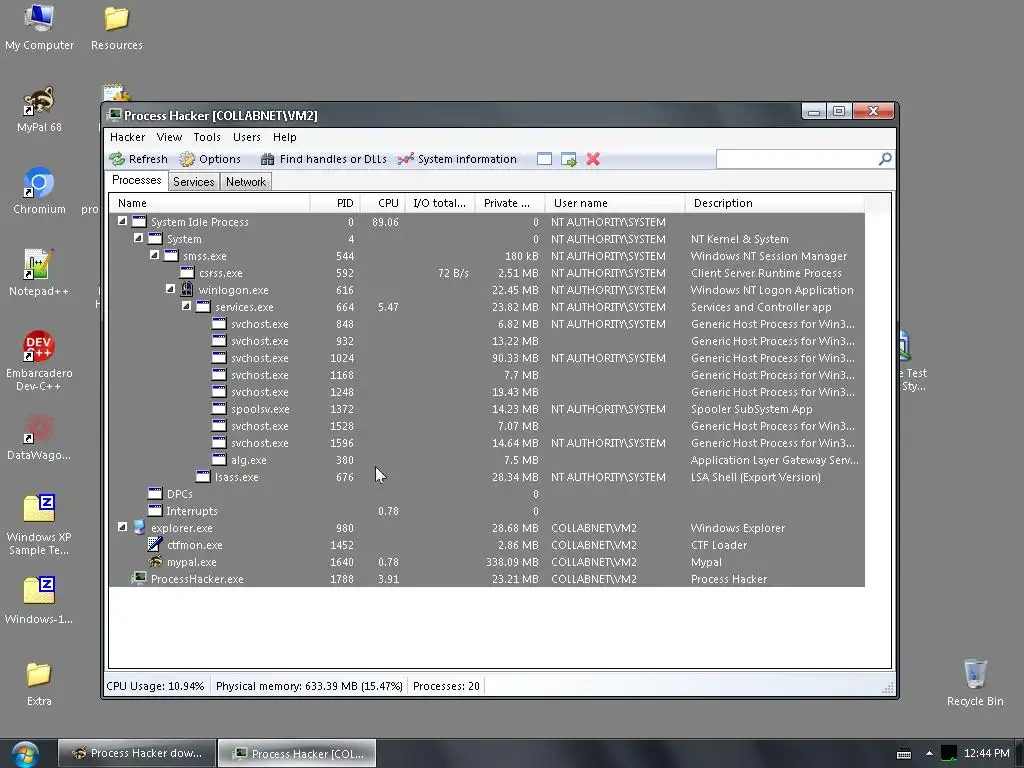Open Notepad++ desktop shortcut
Viewport: 1024px width, 768px height.
pos(39,273)
